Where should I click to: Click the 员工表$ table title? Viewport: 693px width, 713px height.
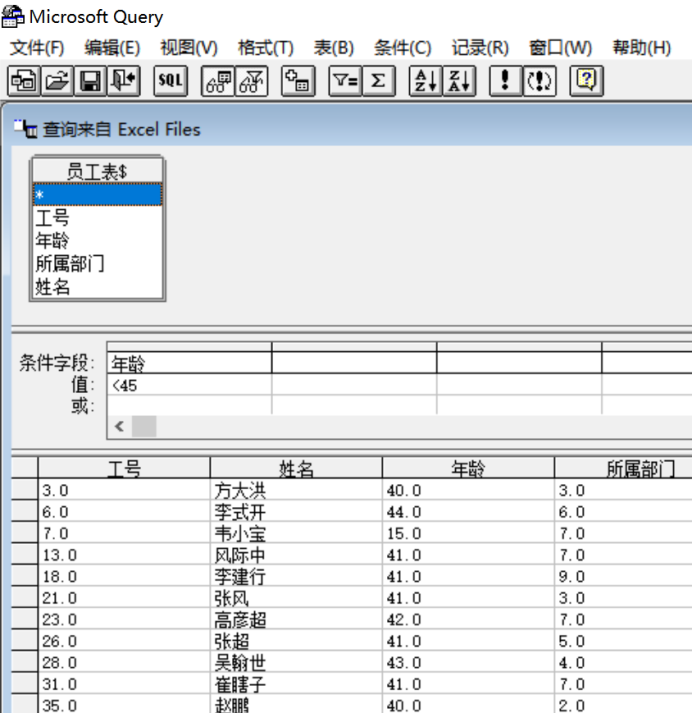point(97,171)
